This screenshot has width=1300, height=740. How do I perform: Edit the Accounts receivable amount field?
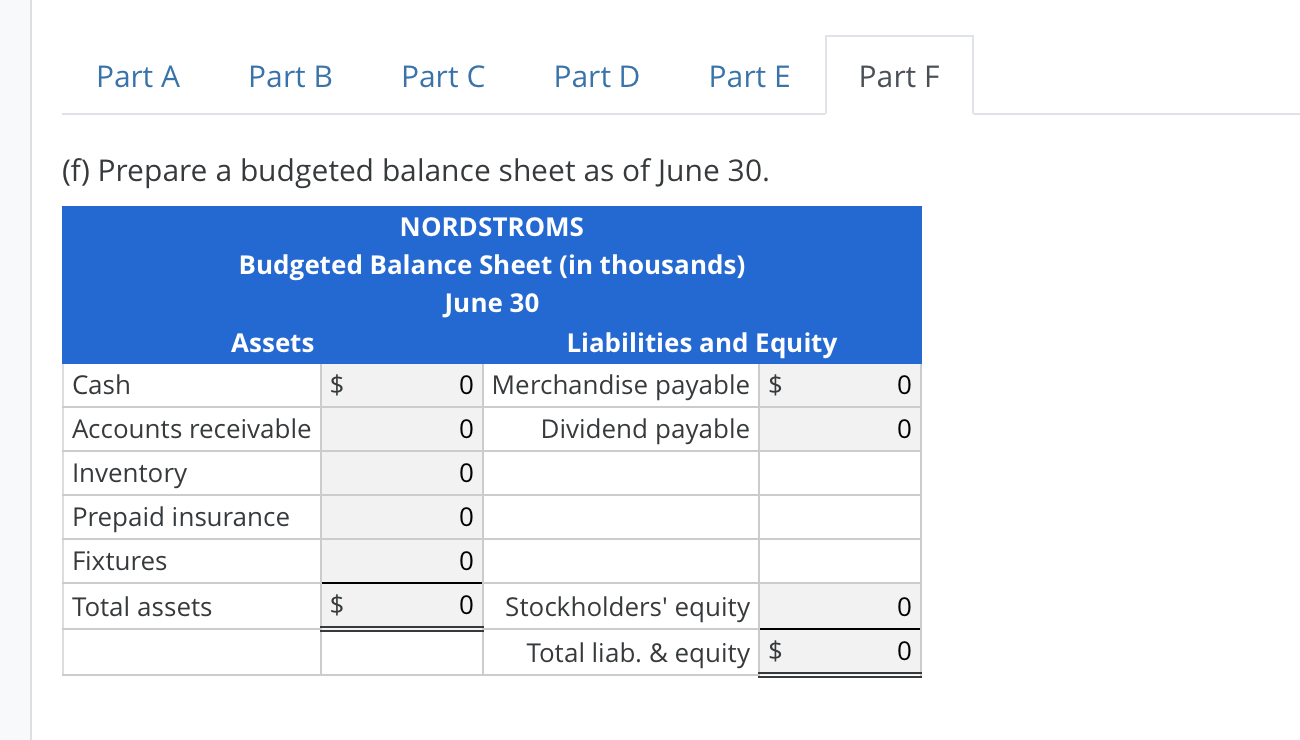coord(402,429)
